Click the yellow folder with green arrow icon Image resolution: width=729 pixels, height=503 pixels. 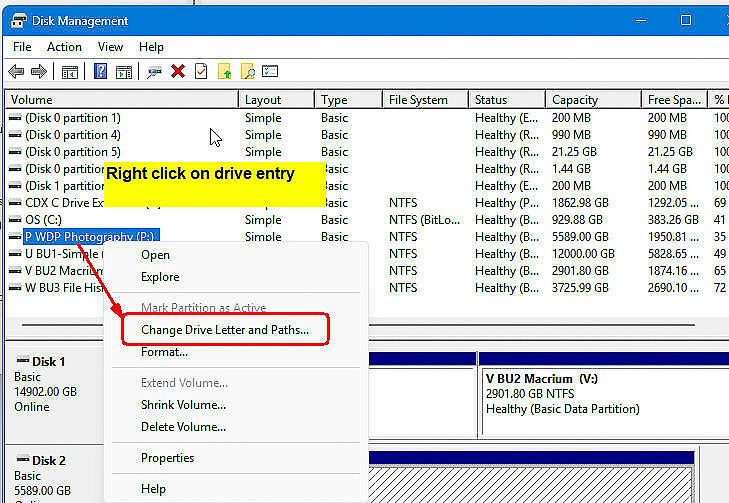click(x=225, y=71)
